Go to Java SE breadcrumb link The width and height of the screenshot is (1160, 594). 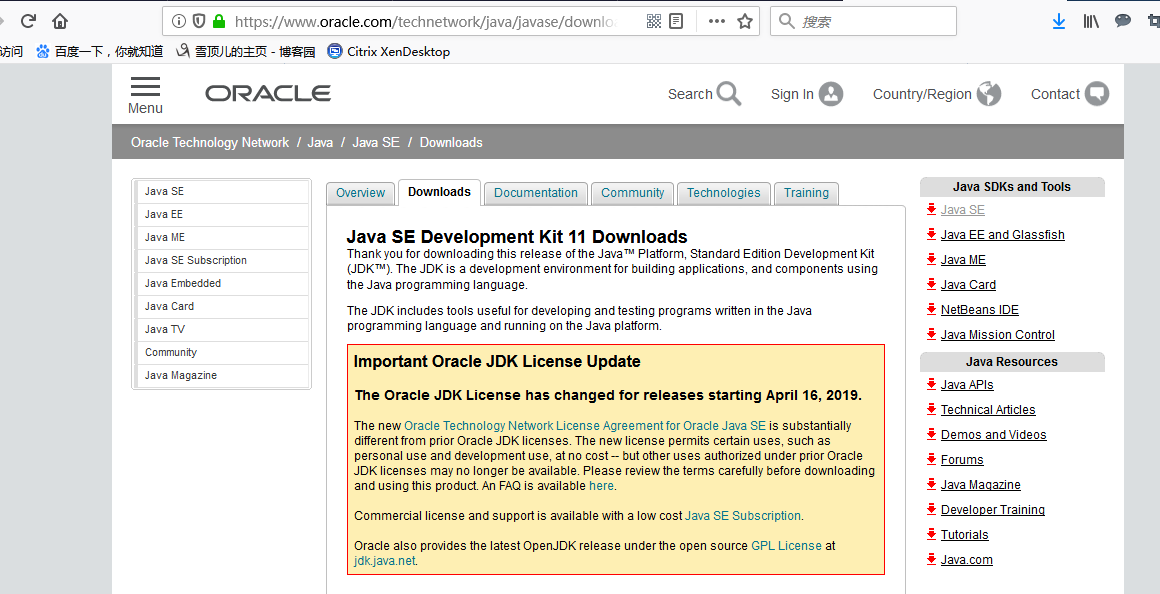[376, 142]
